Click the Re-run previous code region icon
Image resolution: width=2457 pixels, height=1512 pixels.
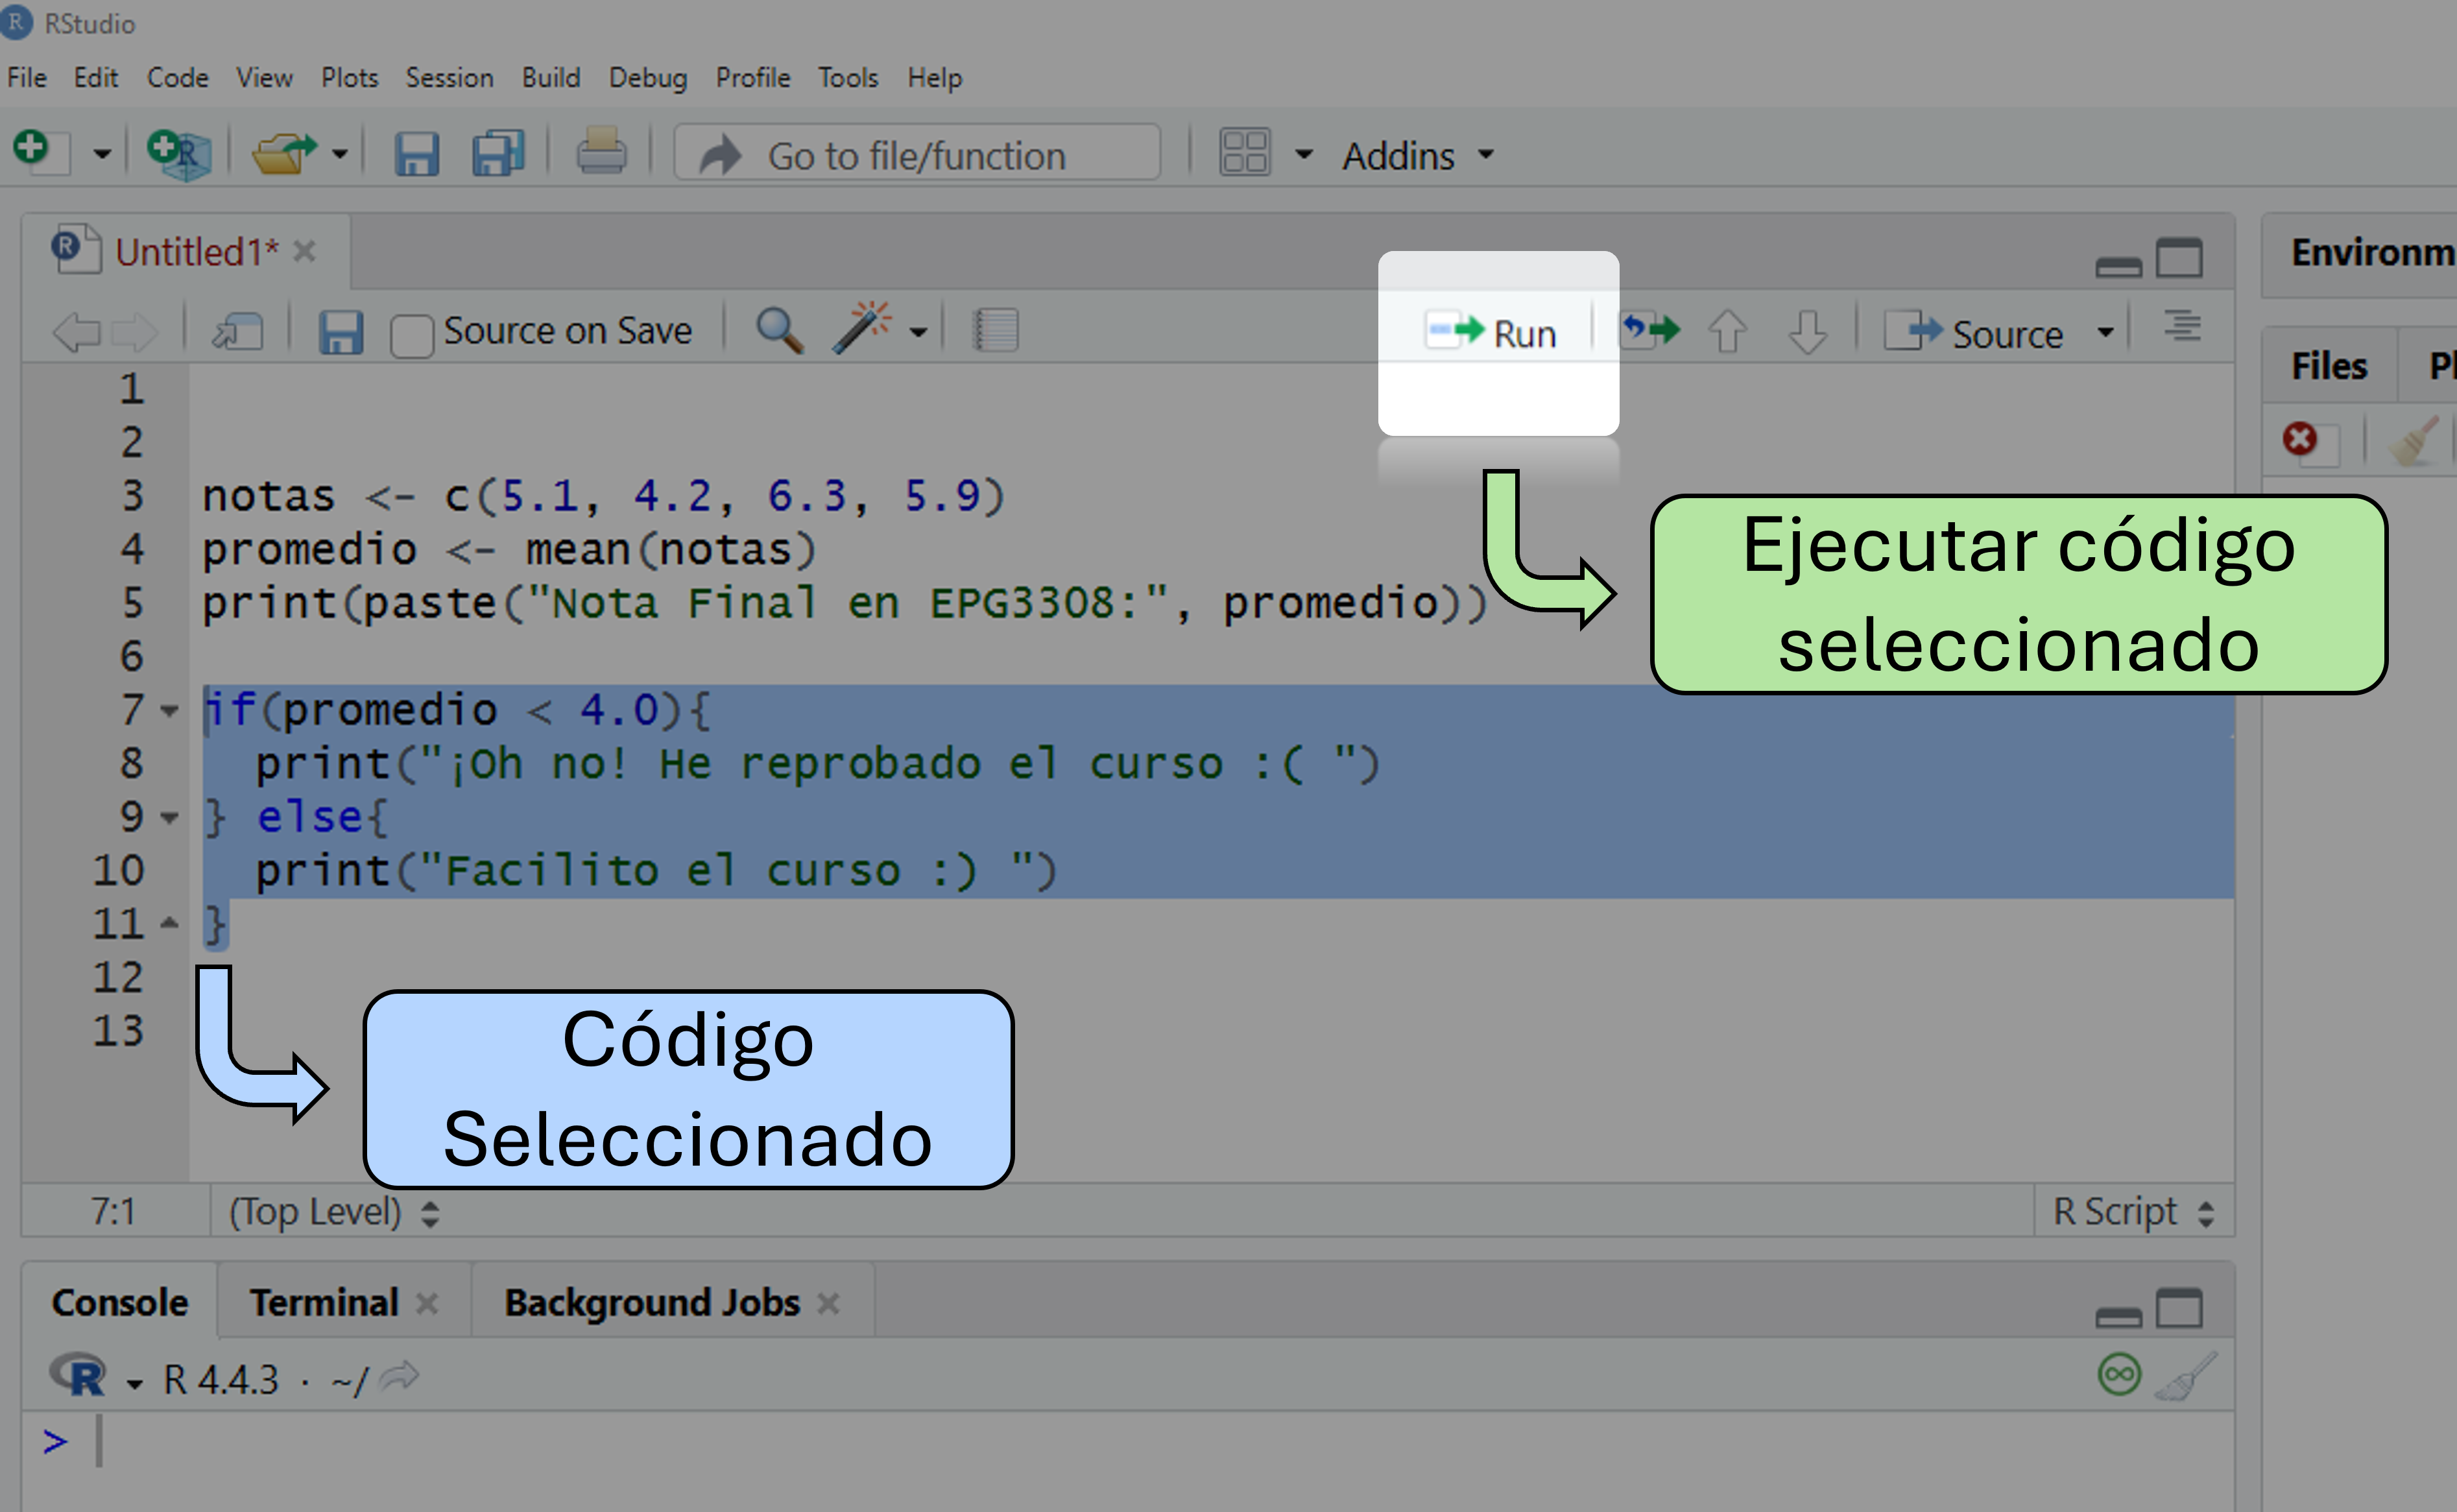click(1650, 330)
